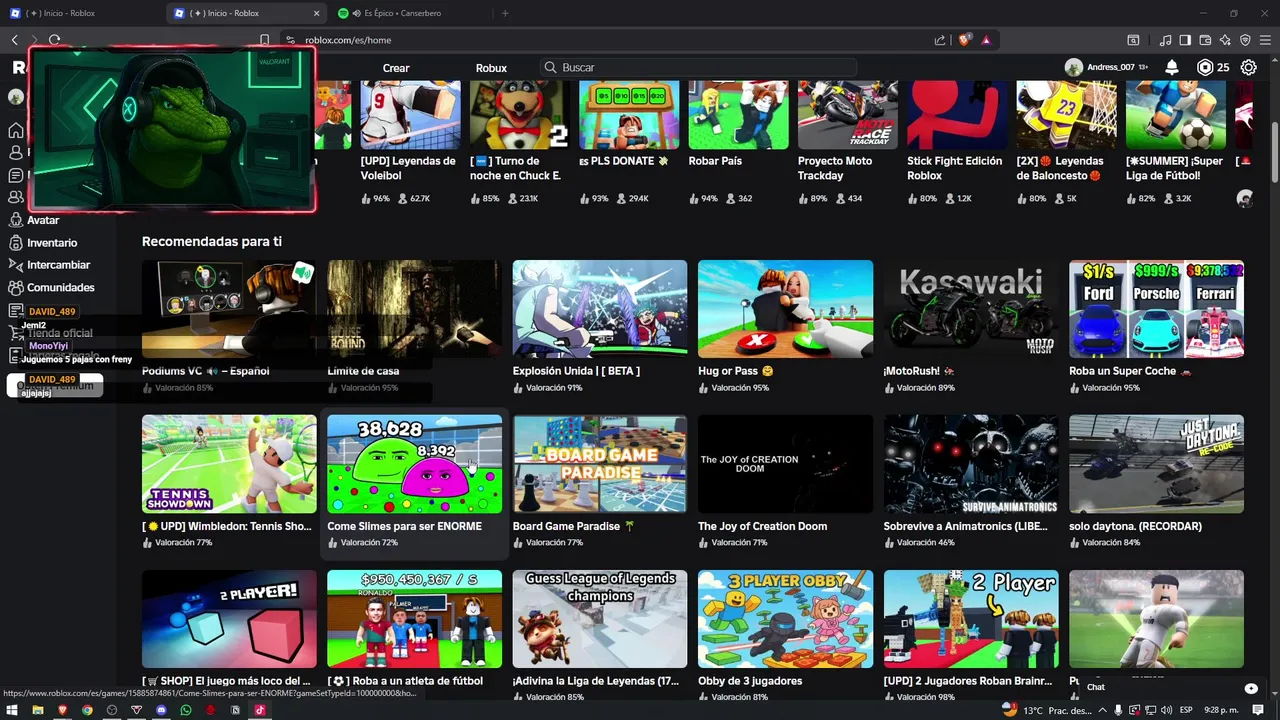Viewport: 1280px width, 720px height.
Task: Open the Guess League of Legends champions thumbnail
Action: (600, 619)
